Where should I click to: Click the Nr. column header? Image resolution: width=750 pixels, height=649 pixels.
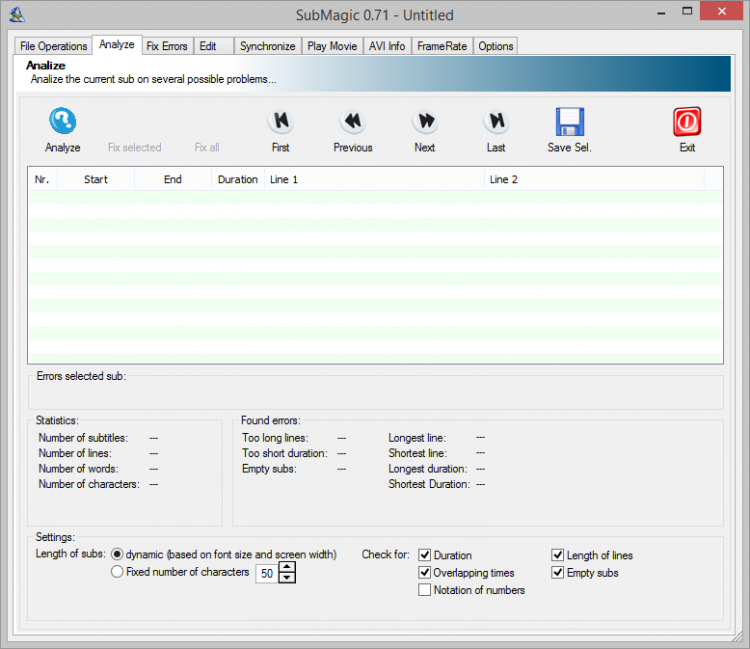[x=43, y=179]
